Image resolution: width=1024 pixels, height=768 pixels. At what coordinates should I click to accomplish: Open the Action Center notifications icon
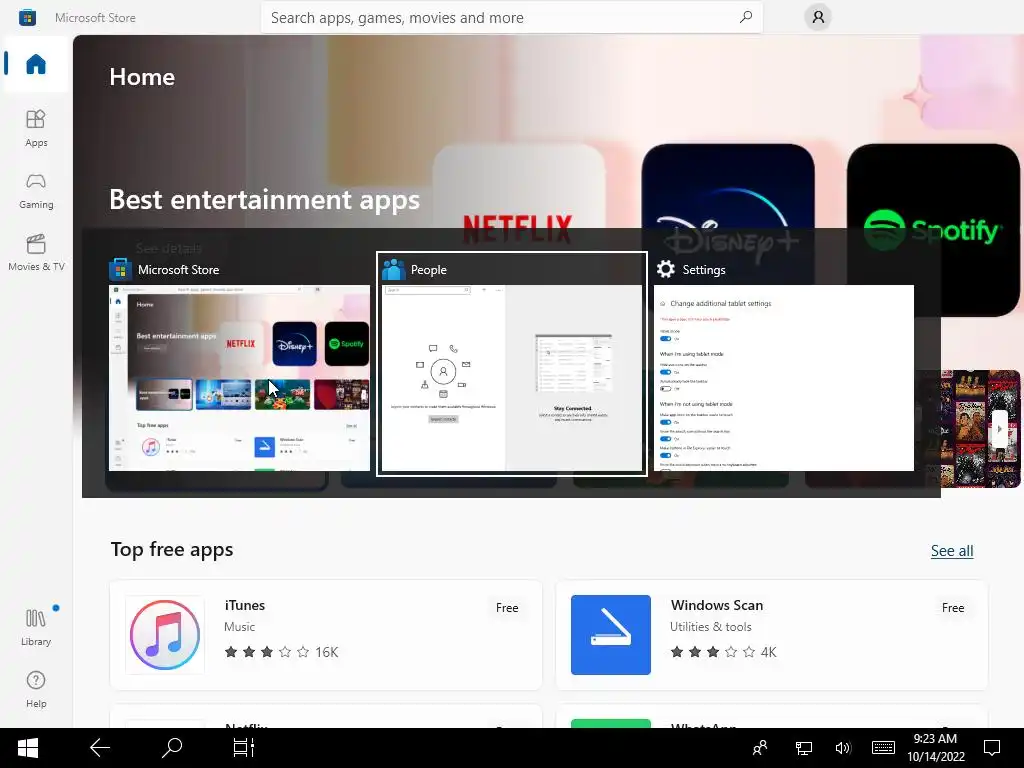[992, 748]
